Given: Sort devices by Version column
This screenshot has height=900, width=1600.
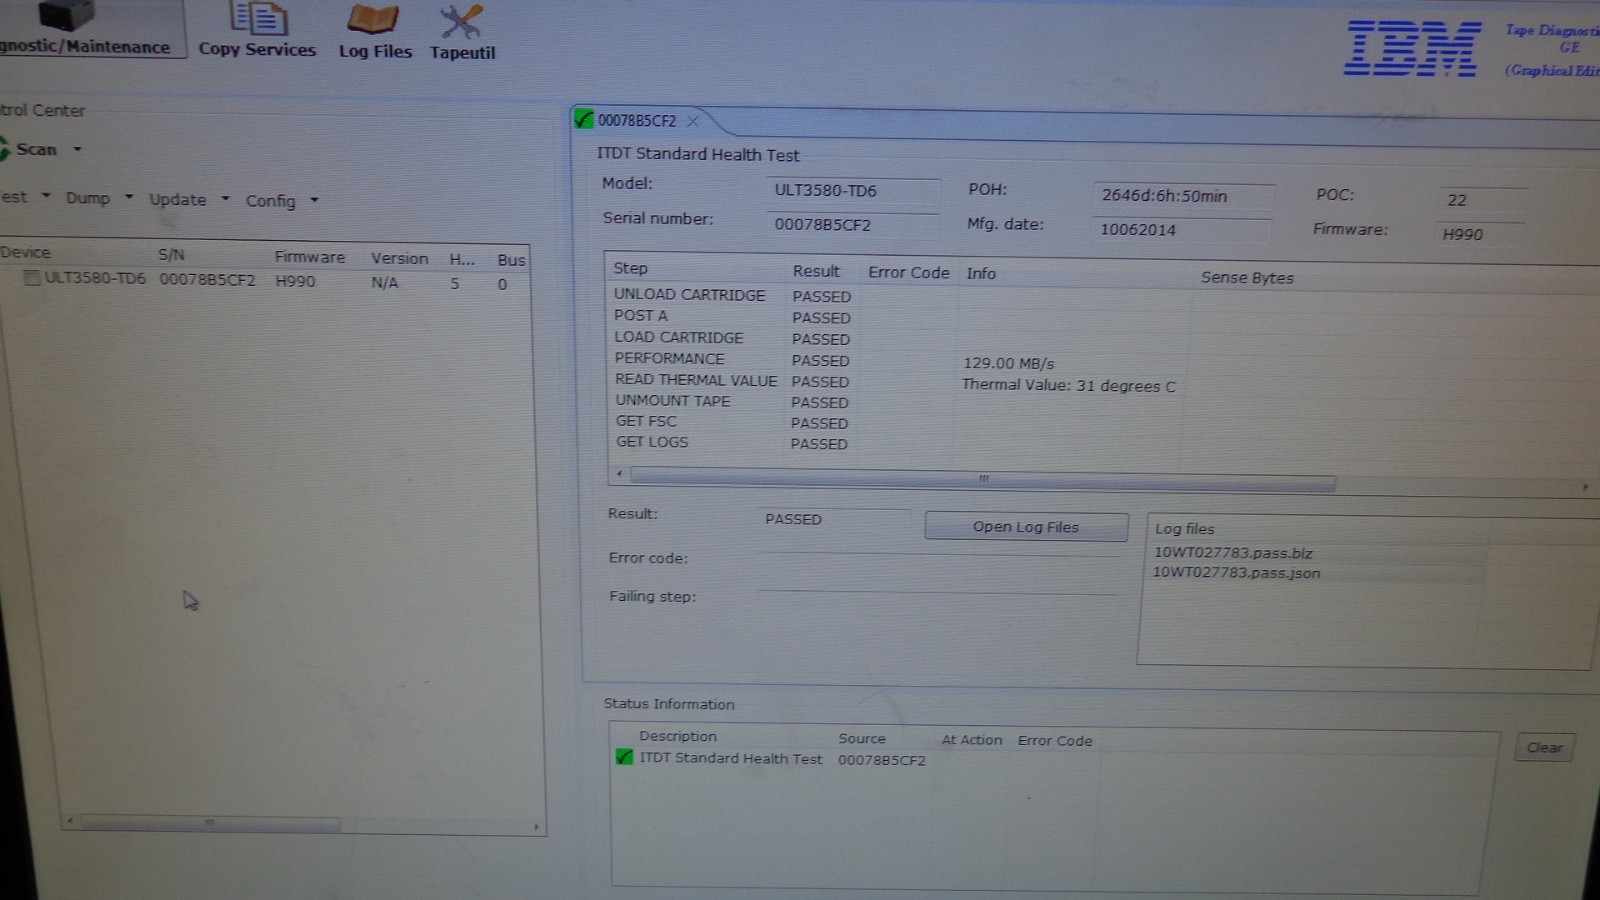Looking at the screenshot, I should (x=399, y=258).
